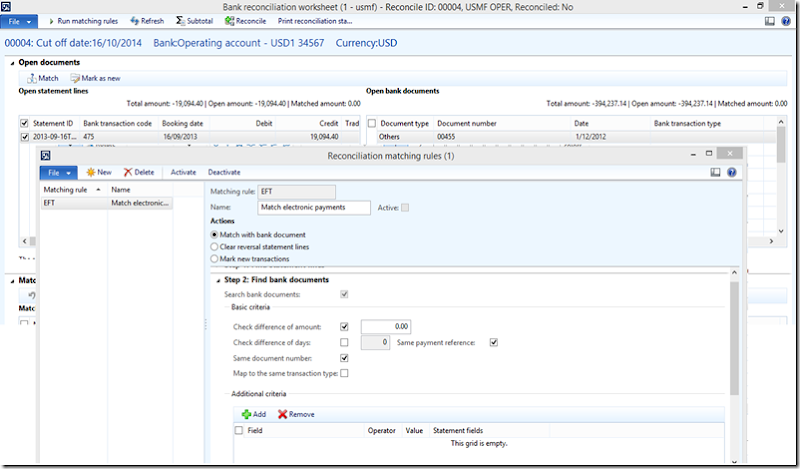Toggle Search bank documents checkbox
This screenshot has width=800, height=469.
(x=344, y=294)
